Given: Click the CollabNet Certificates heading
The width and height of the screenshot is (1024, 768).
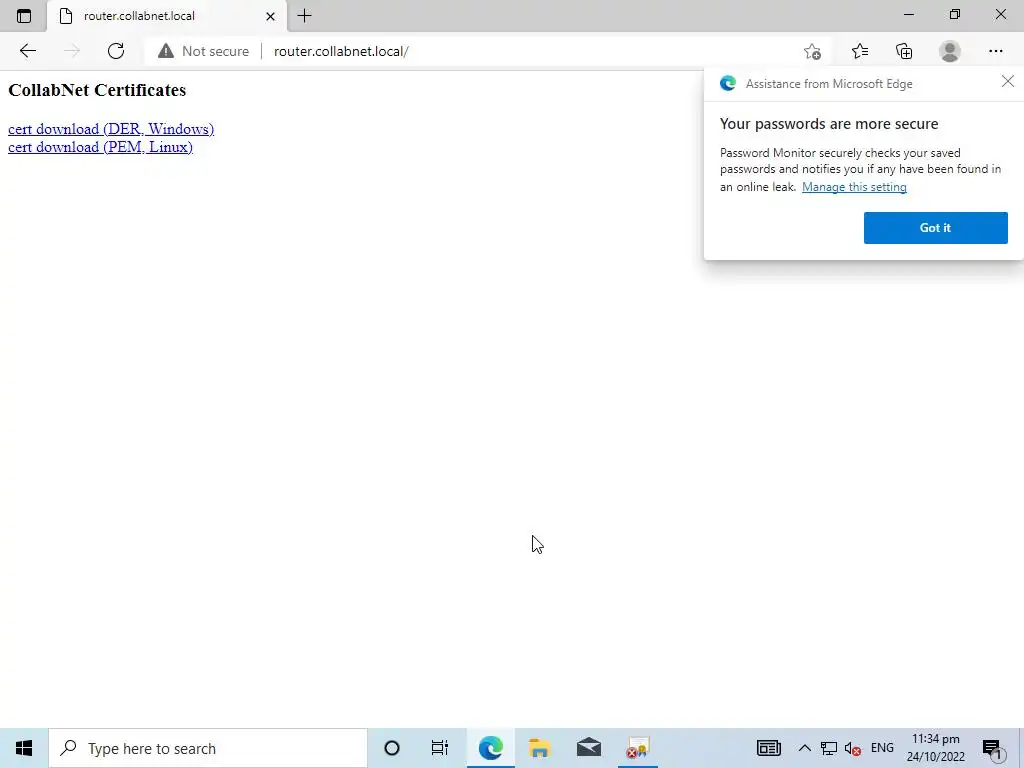Looking at the screenshot, I should [x=97, y=90].
